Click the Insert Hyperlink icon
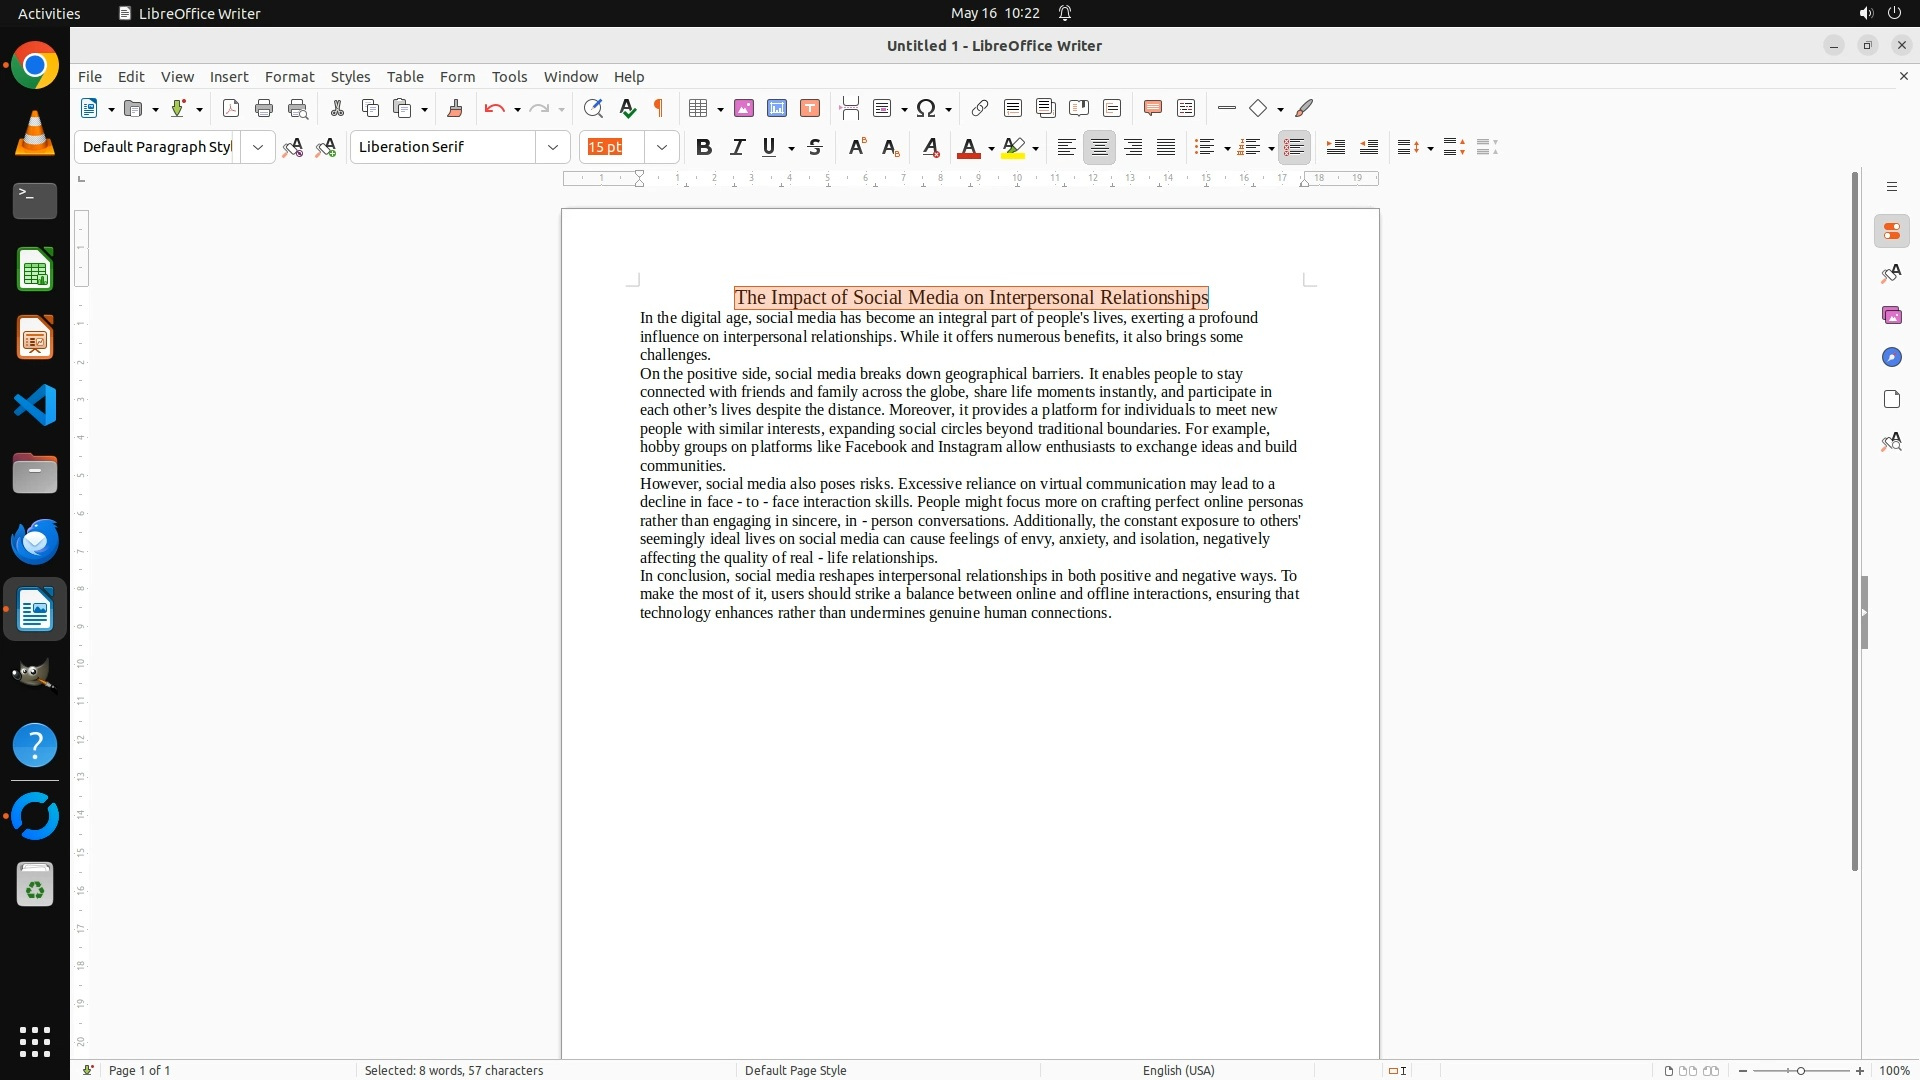This screenshot has height=1080, width=1920. coord(980,108)
